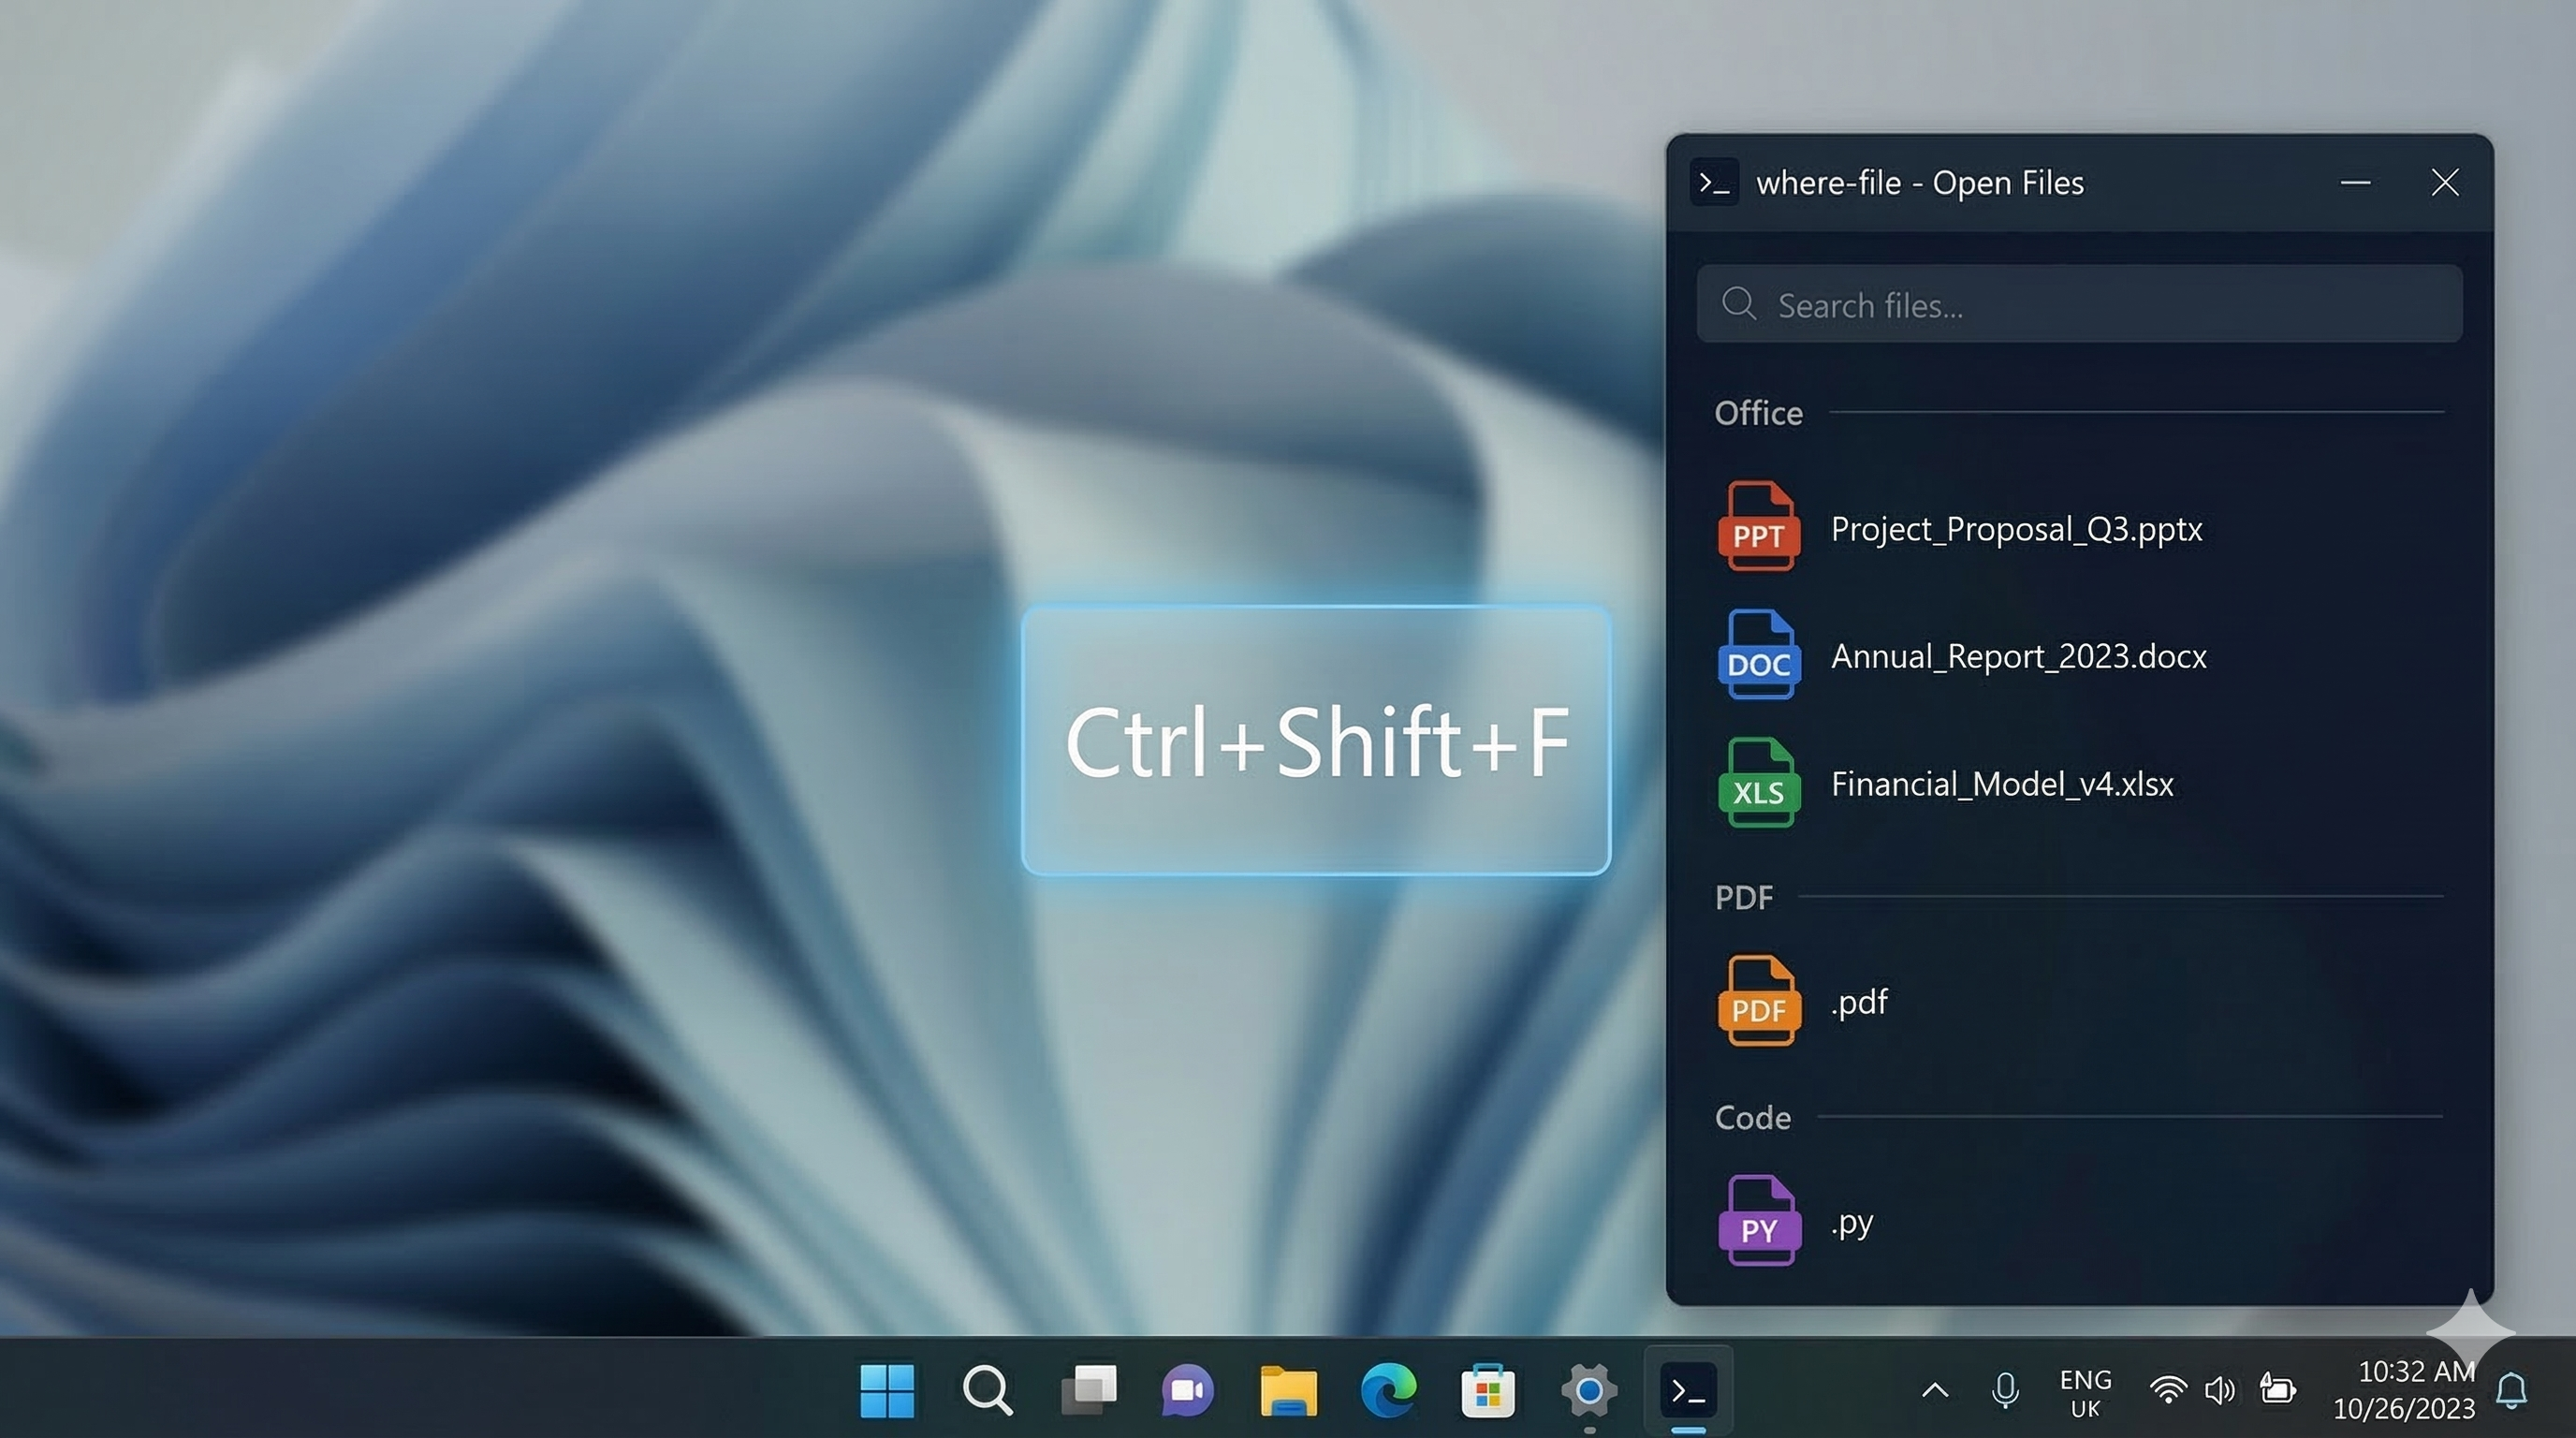This screenshot has width=2576, height=1438.
Task: Select Financial_Model_v4.xlsx entry
Action: (x=2002, y=784)
